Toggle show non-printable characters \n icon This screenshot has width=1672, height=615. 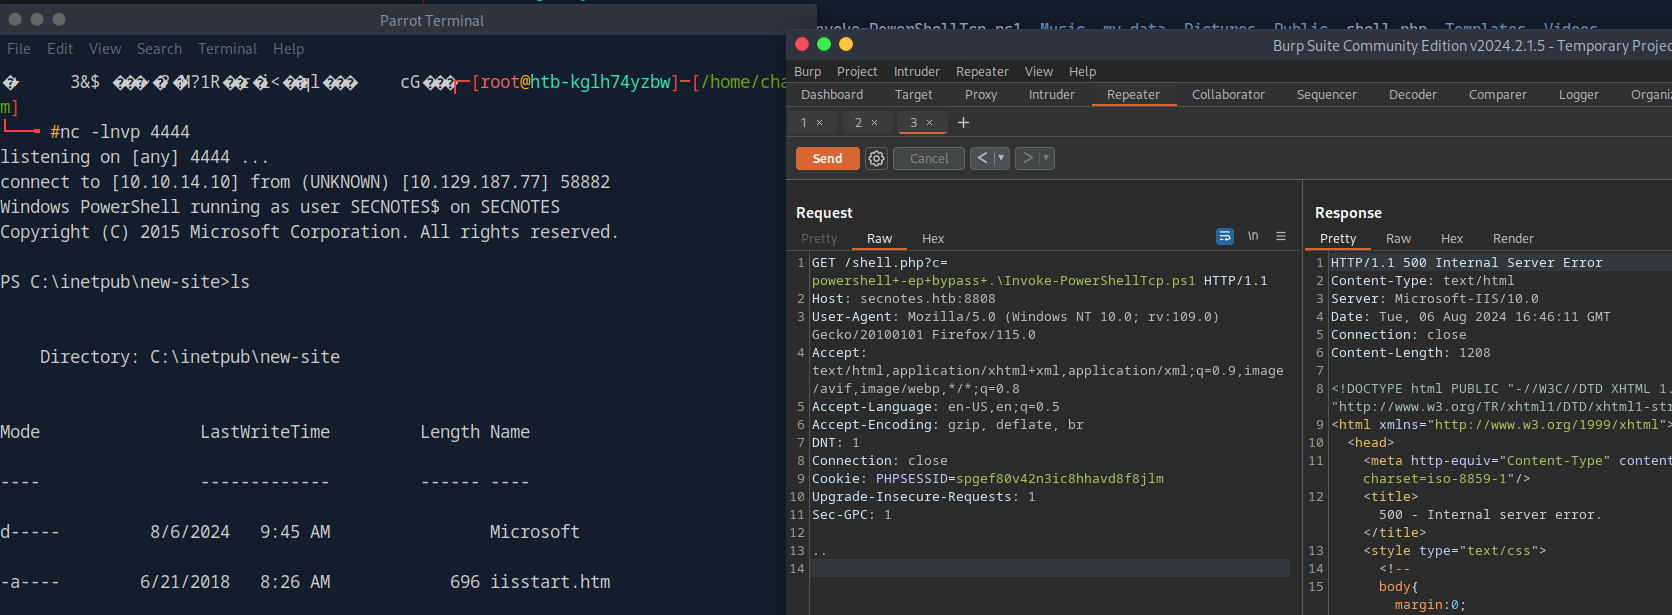point(1253,236)
